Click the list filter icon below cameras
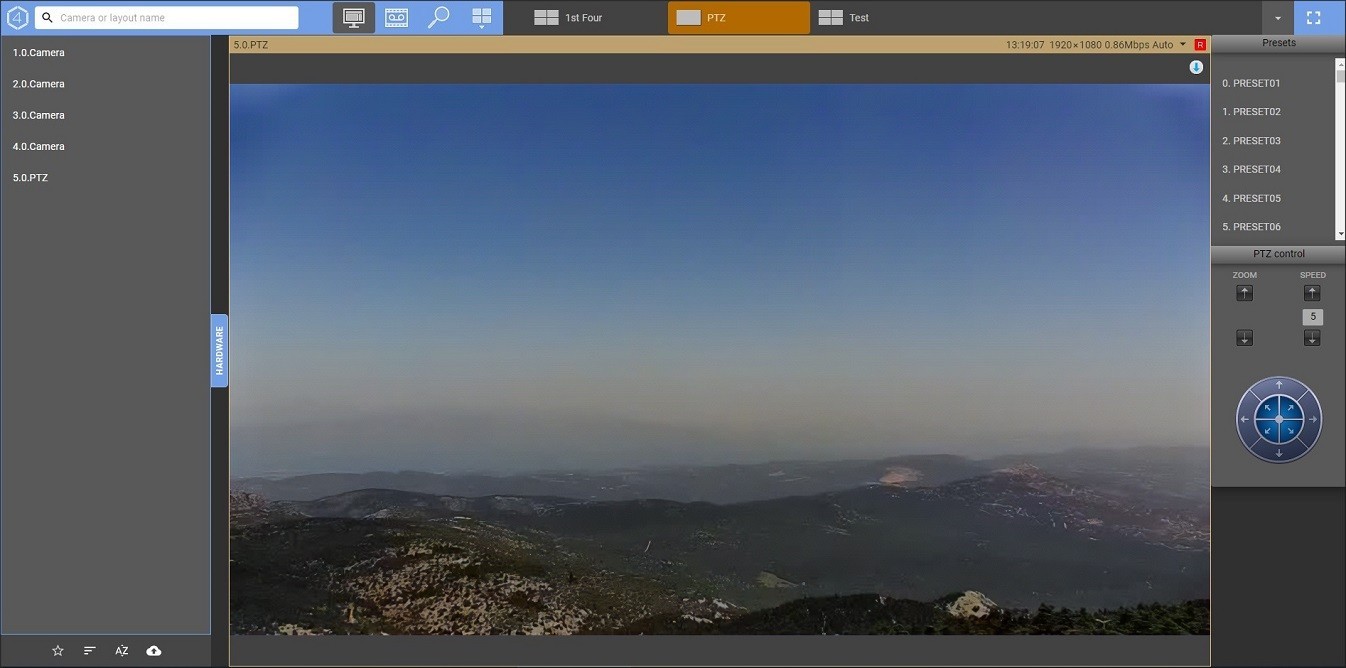1346x668 pixels. [x=90, y=651]
